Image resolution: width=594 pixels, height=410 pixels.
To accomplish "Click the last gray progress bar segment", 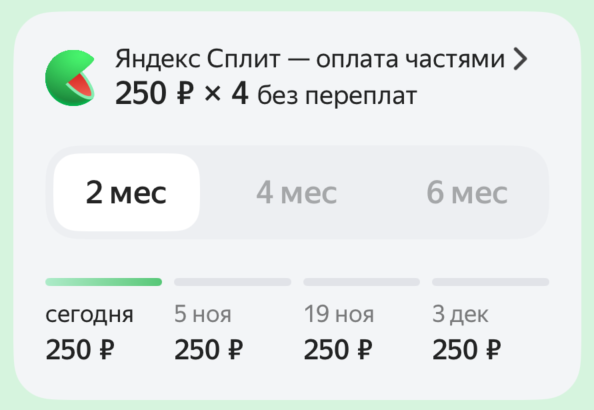I will 491,282.
